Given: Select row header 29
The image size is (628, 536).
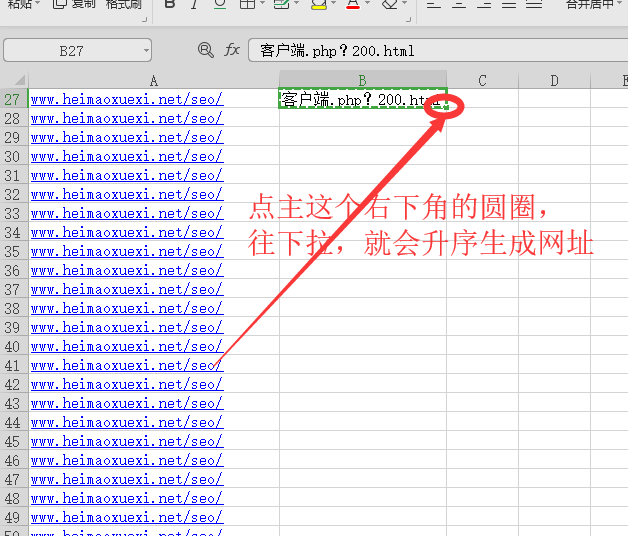Looking at the screenshot, I should tap(12, 137).
